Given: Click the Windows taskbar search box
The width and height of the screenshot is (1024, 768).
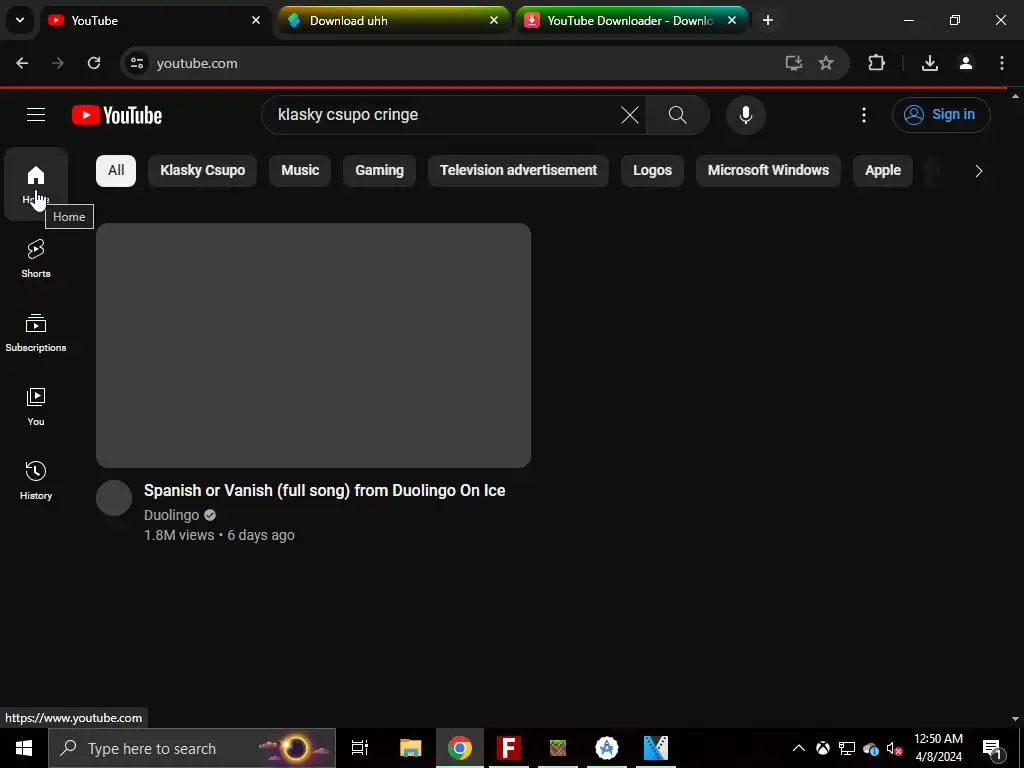Looking at the screenshot, I should click(x=192, y=748).
